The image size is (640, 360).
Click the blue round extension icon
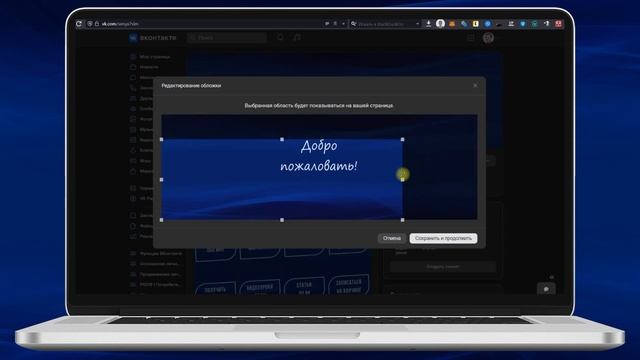pos(487,24)
